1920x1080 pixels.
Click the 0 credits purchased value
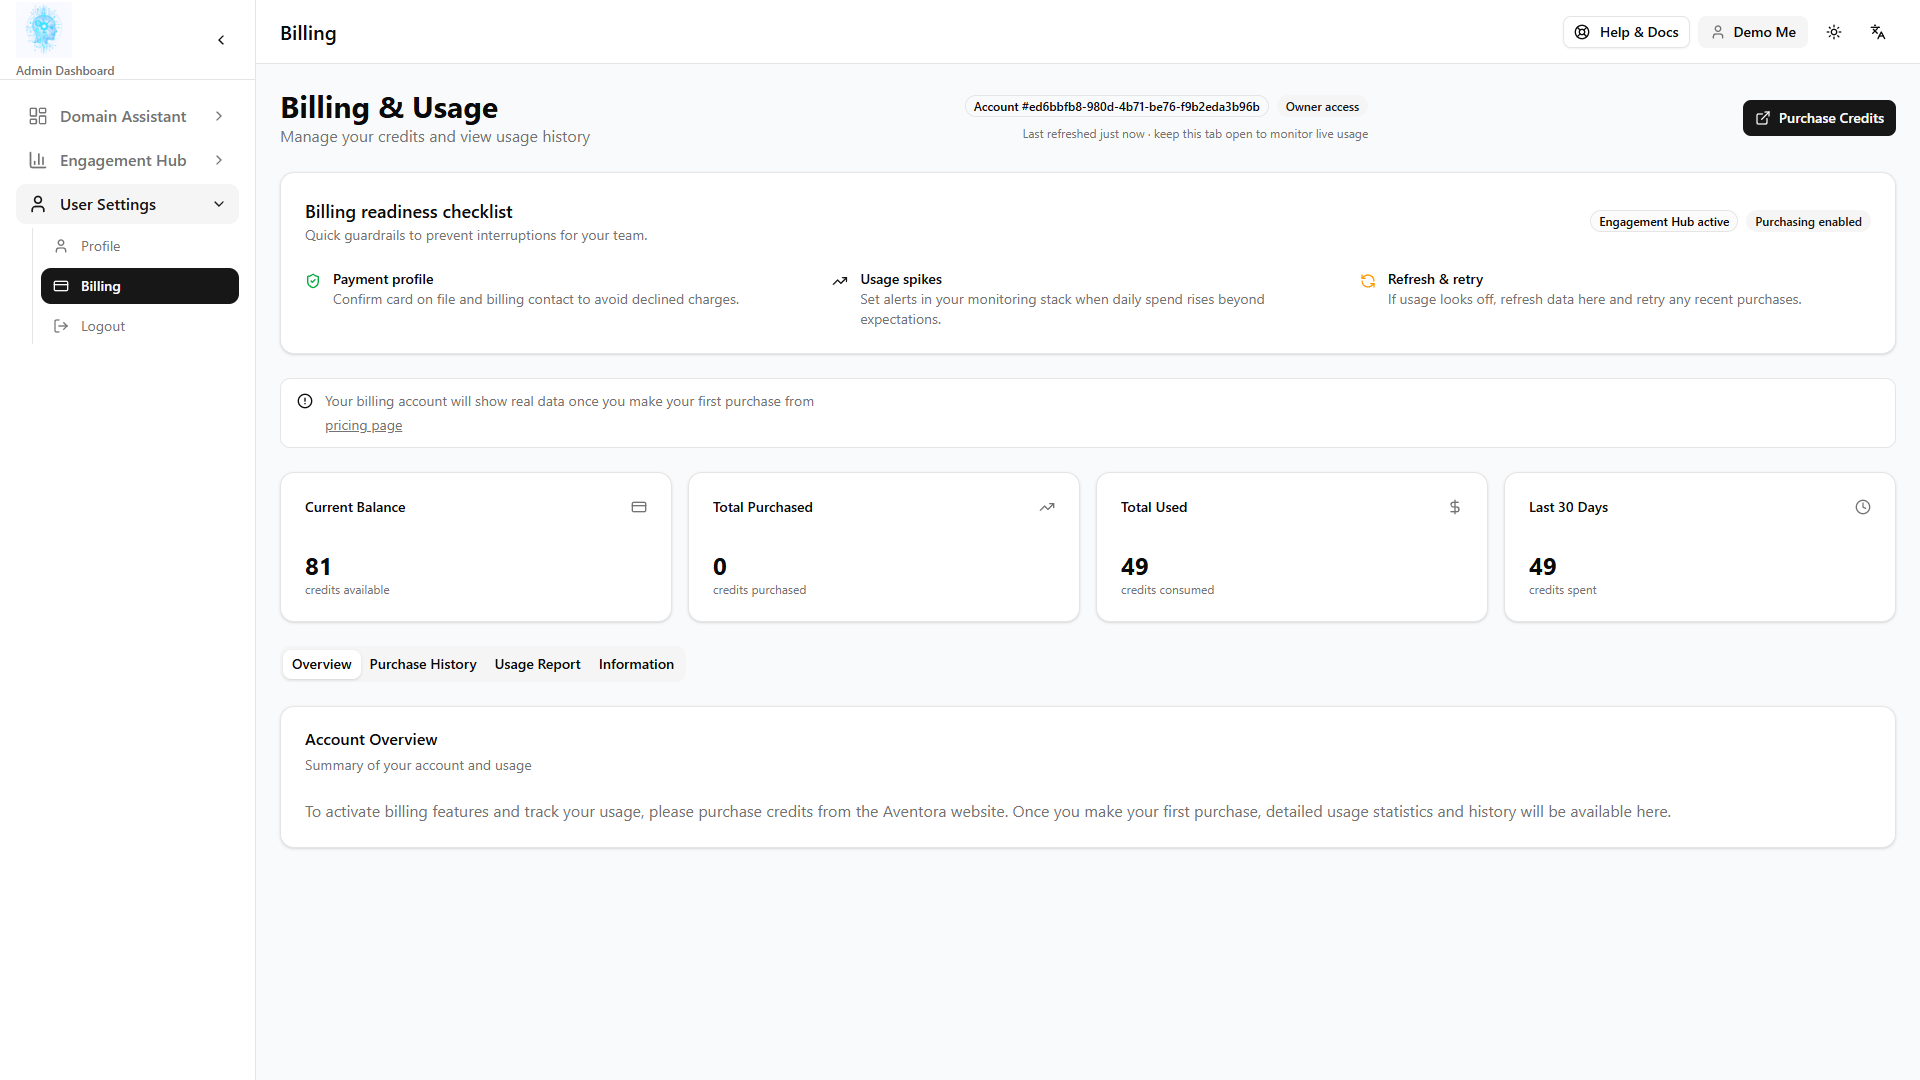point(720,567)
